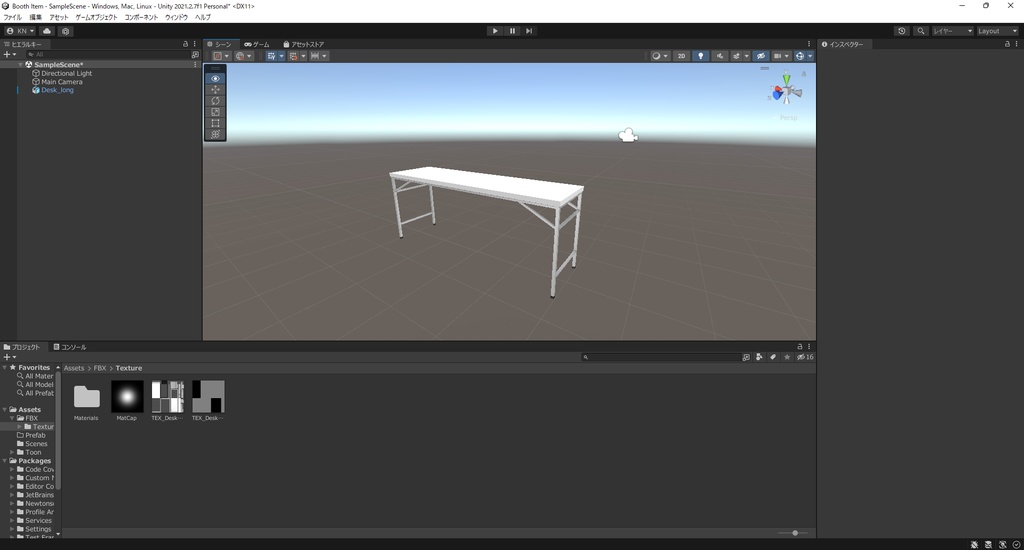Search by type in the Project panel
Viewport: 1024px width, 550px height.
point(759,357)
